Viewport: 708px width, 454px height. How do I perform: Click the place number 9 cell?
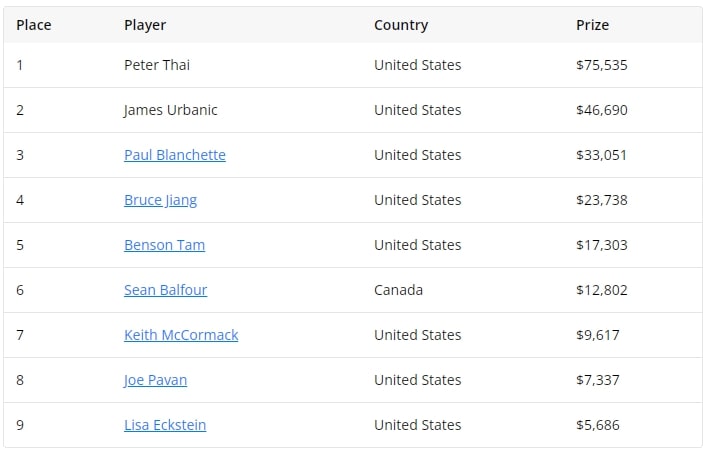click(x=20, y=425)
